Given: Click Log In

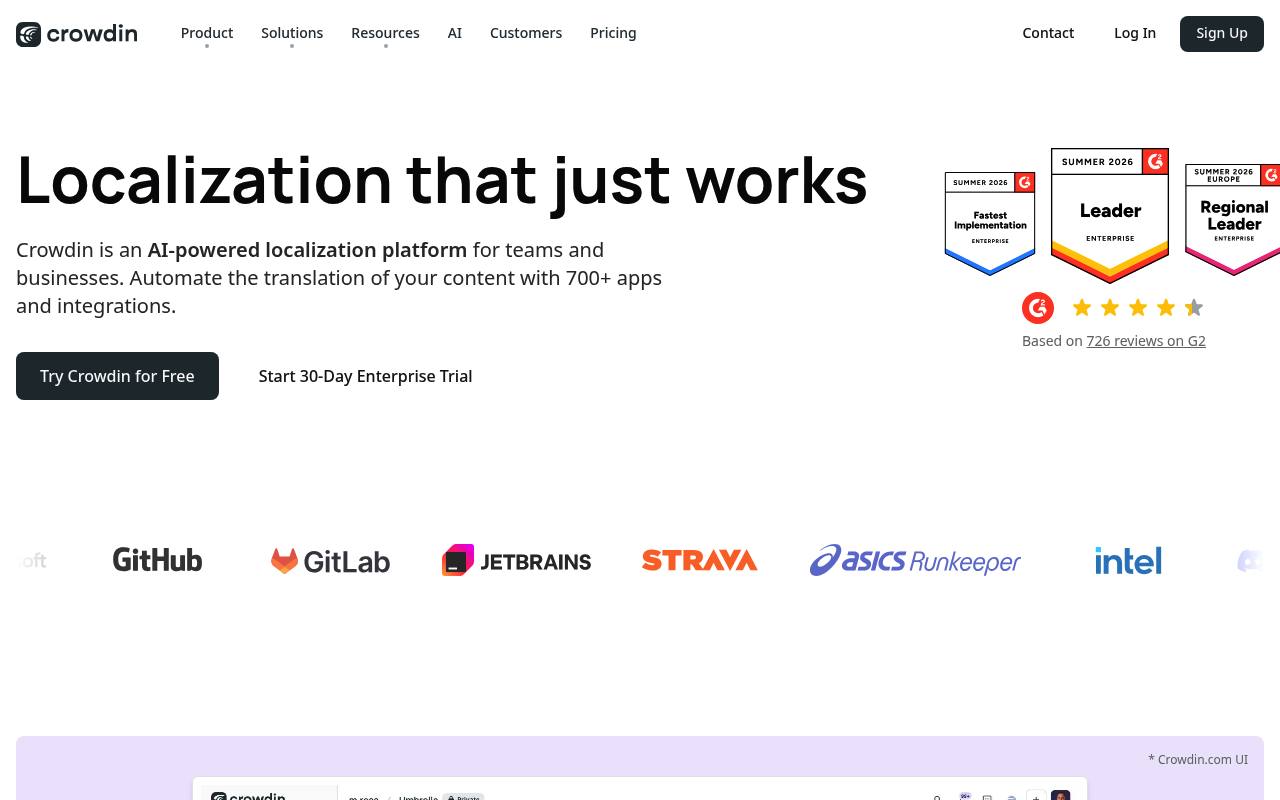Looking at the screenshot, I should coord(1135,33).
